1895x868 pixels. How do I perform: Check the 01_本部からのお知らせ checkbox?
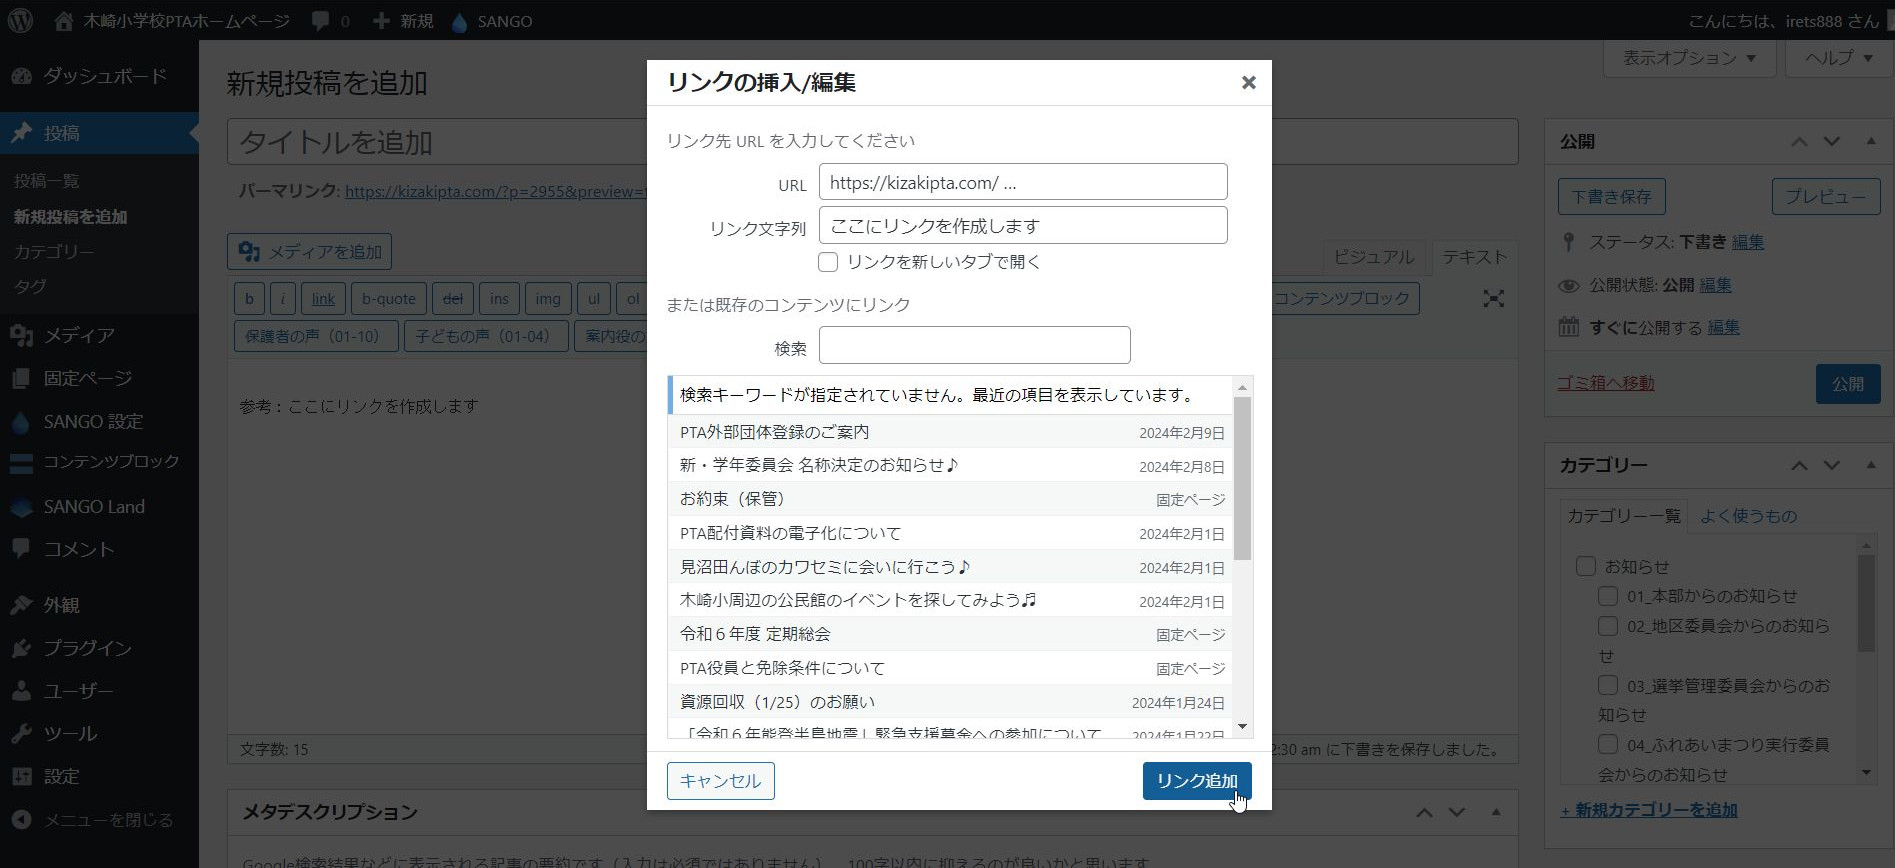pyautogui.click(x=1608, y=596)
